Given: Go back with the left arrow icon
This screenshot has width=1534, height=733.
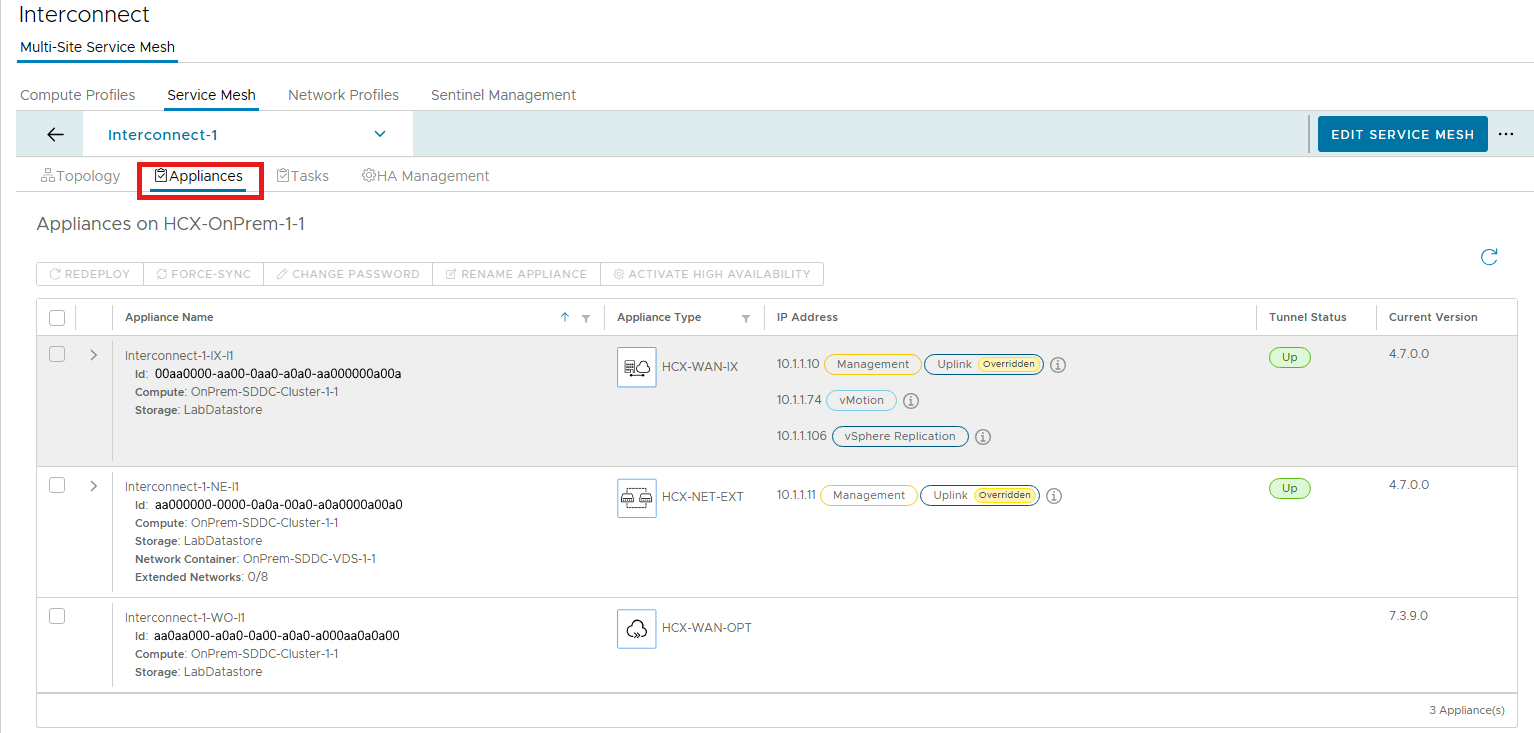Looking at the screenshot, I should [x=56, y=135].
